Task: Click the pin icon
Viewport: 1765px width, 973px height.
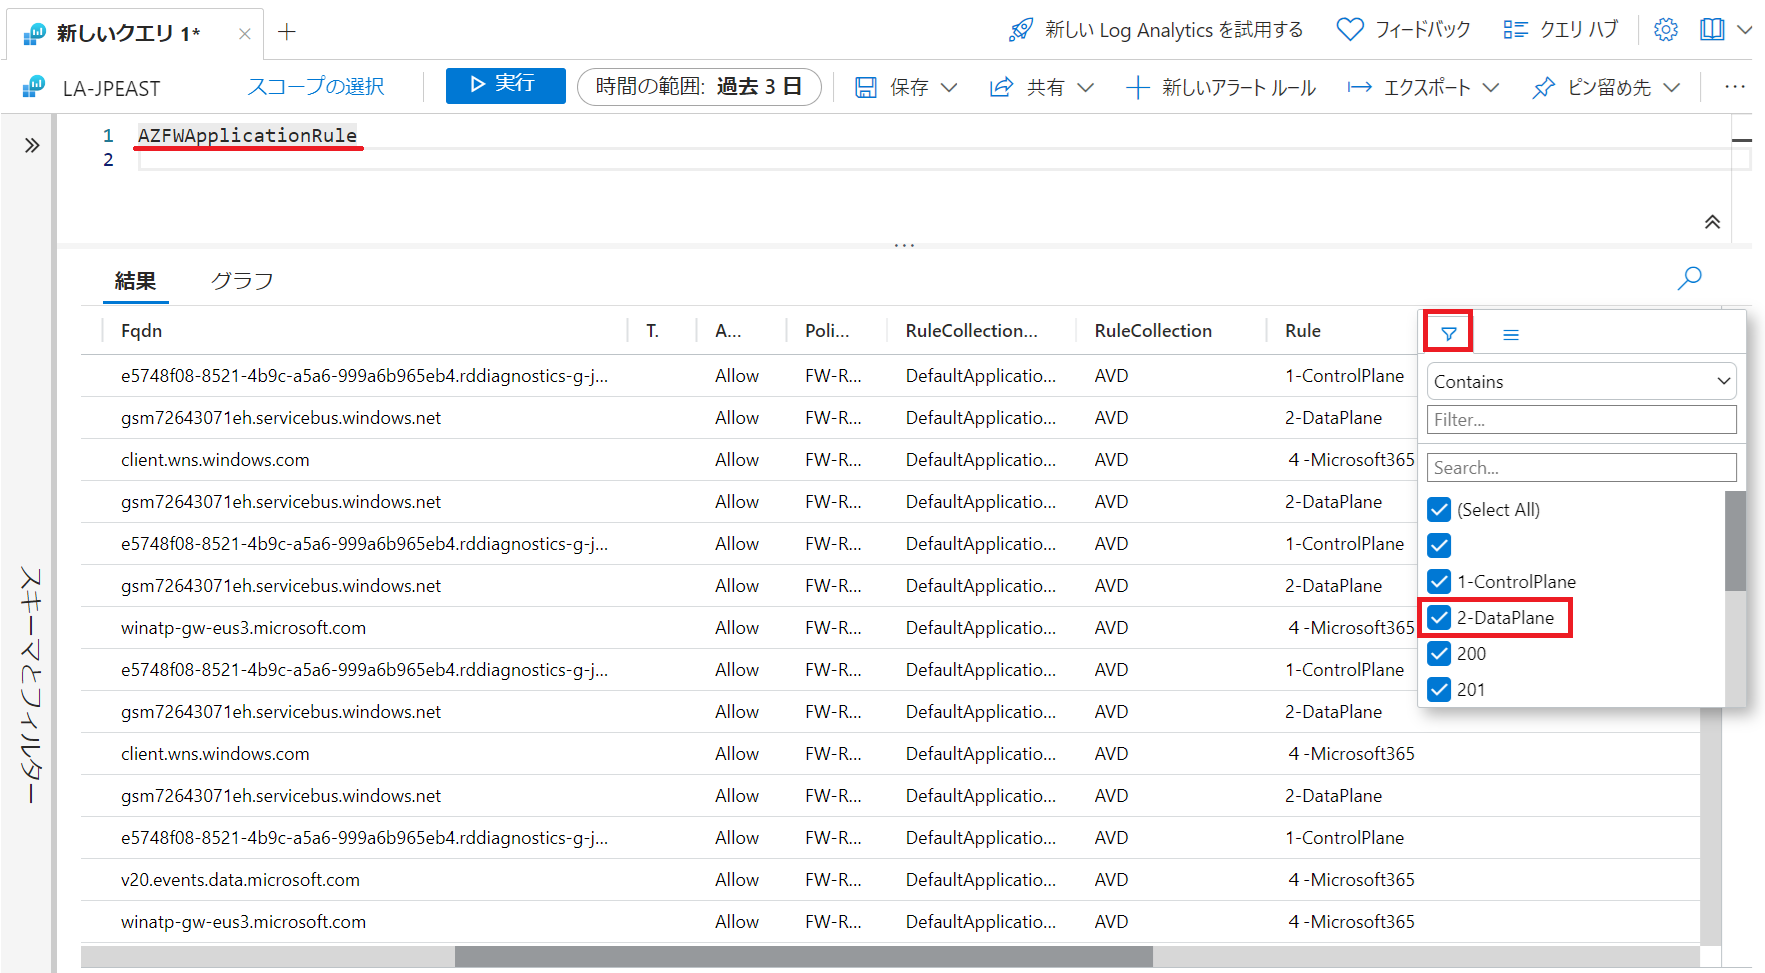Action: pos(1544,88)
